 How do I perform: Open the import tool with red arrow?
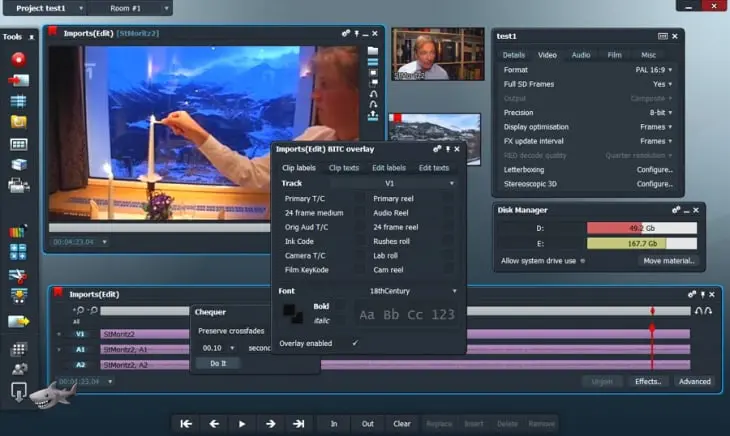click(x=18, y=80)
